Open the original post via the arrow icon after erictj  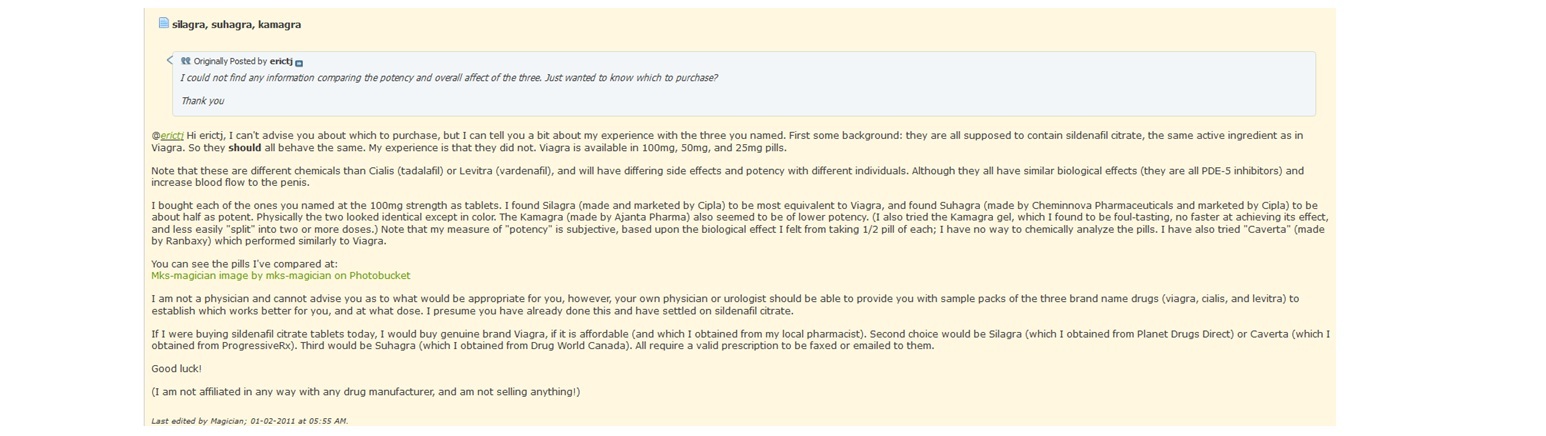pyautogui.click(x=299, y=62)
